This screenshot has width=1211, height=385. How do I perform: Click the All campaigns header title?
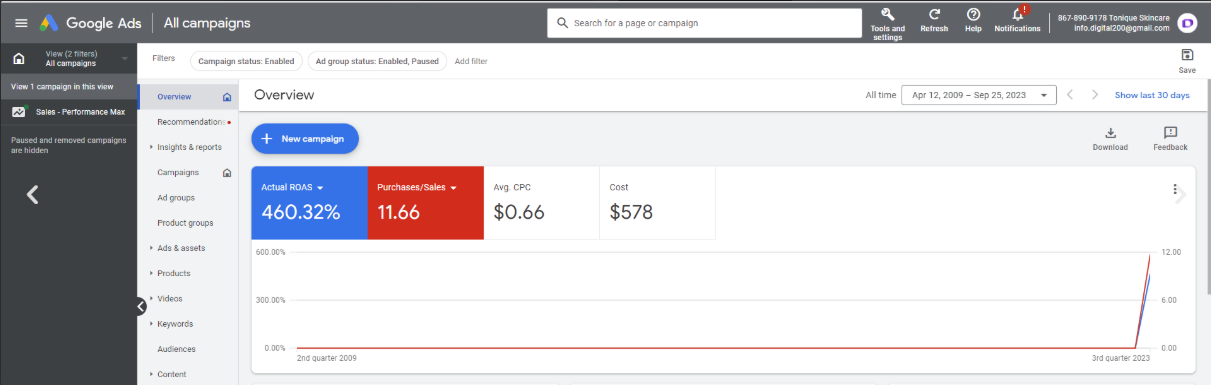coord(207,22)
